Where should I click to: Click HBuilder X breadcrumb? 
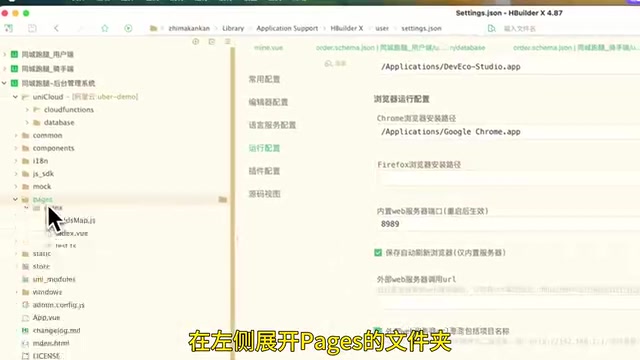[347, 28]
